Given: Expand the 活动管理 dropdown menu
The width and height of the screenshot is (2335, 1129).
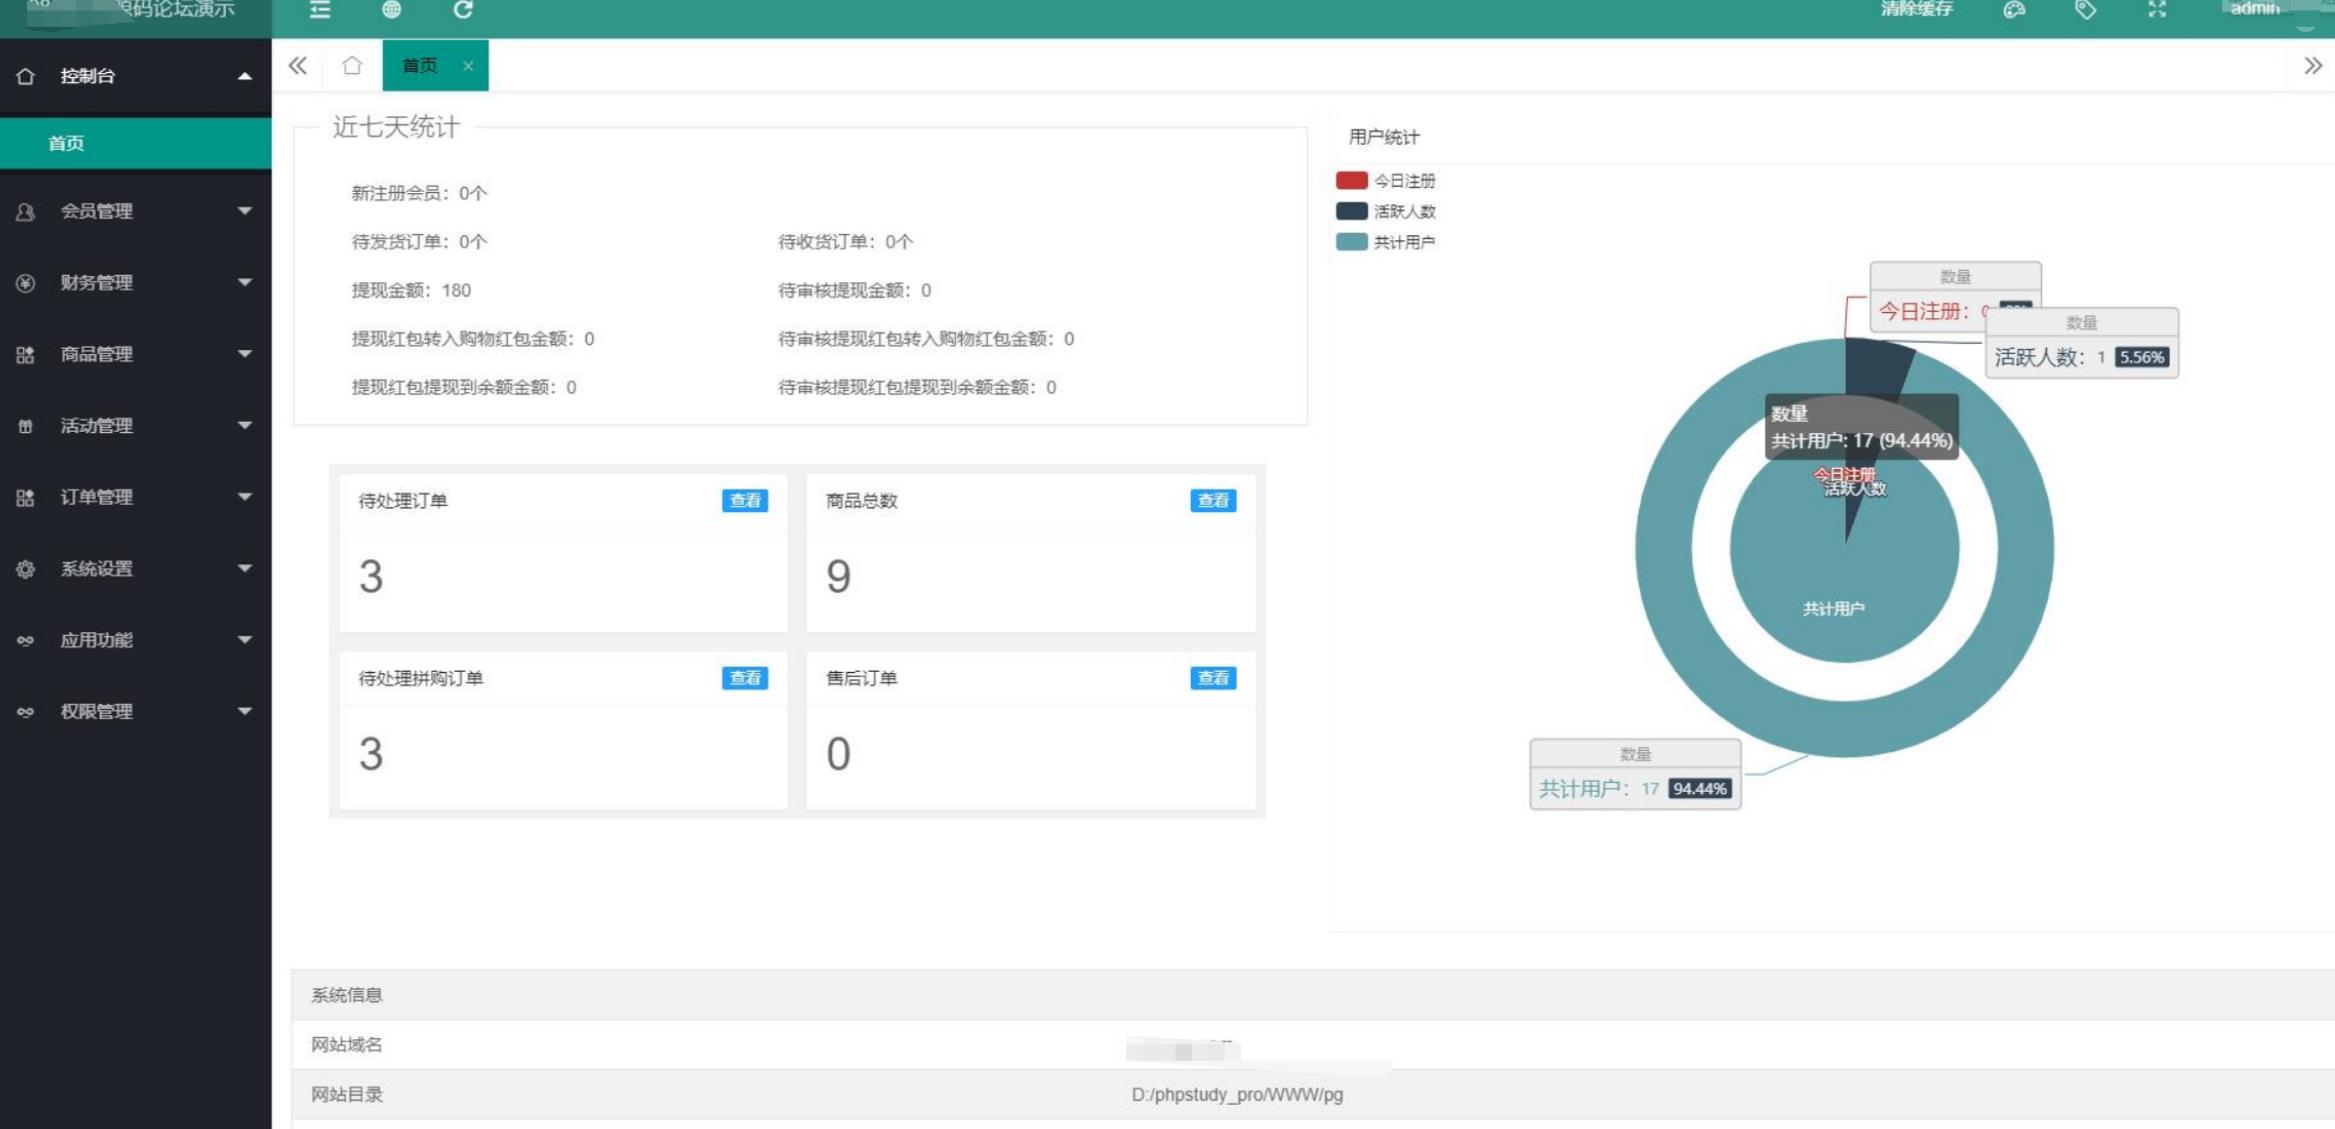Looking at the screenshot, I should (x=134, y=424).
